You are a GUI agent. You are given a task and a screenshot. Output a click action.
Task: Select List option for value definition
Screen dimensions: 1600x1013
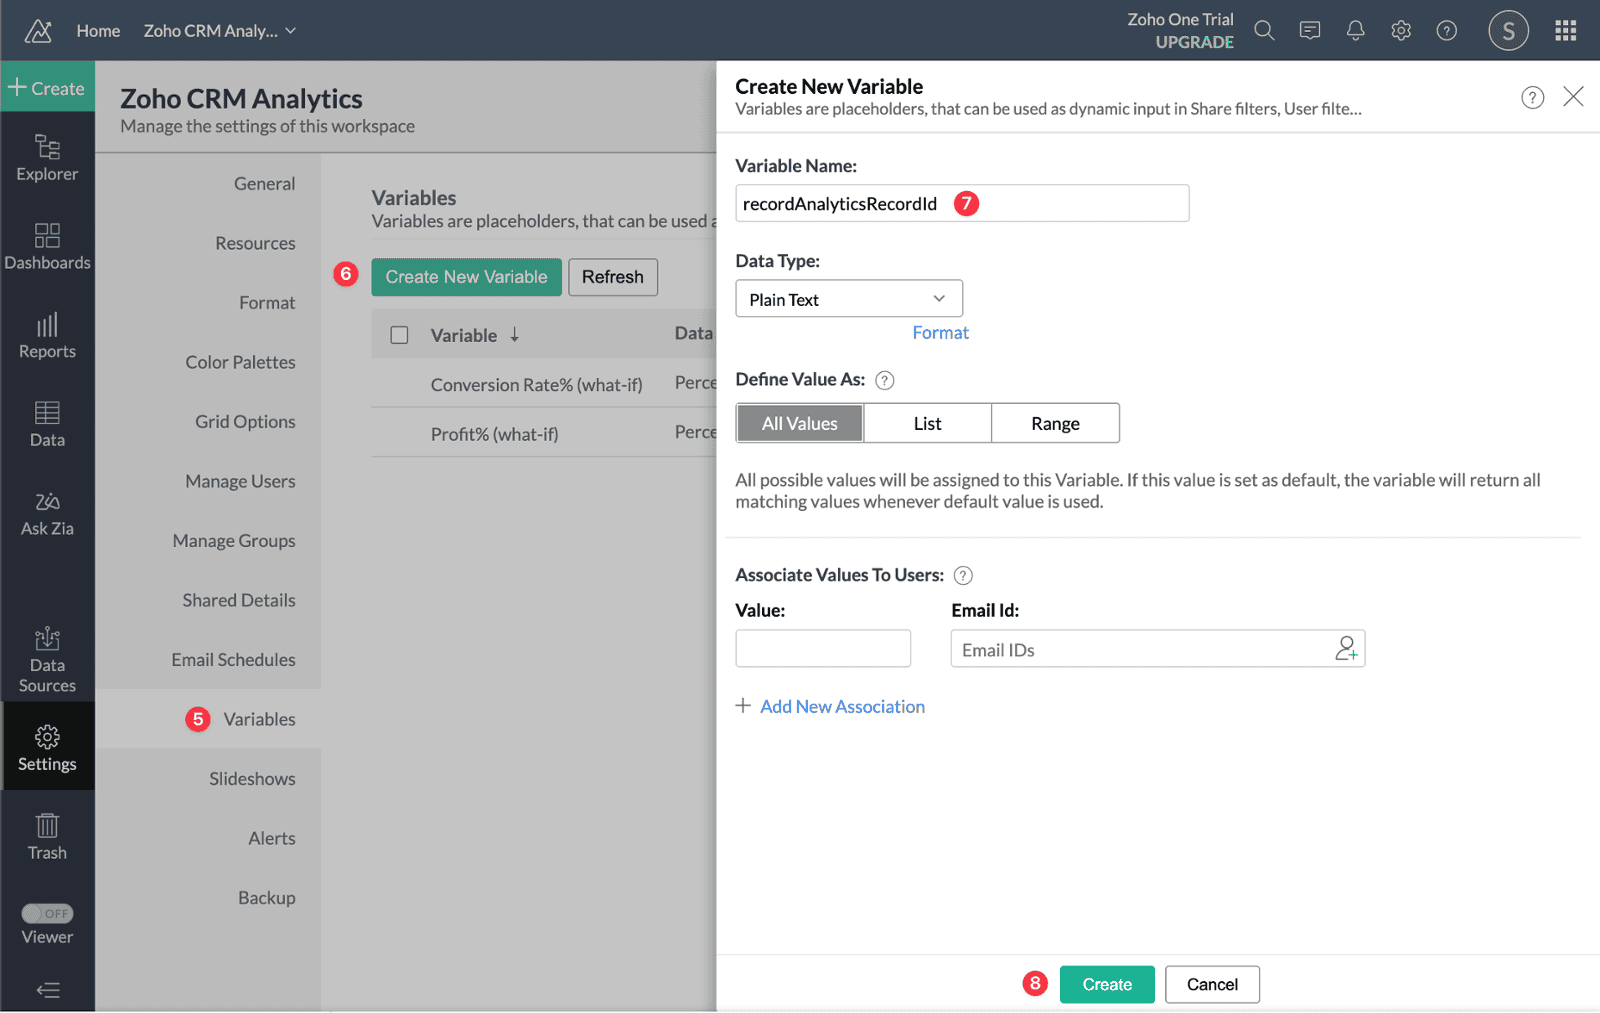928,423
